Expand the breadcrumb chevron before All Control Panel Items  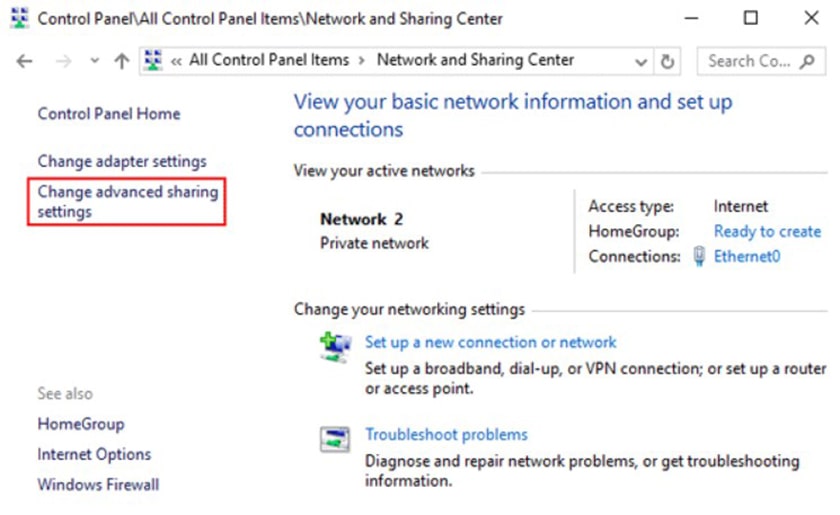[176, 61]
